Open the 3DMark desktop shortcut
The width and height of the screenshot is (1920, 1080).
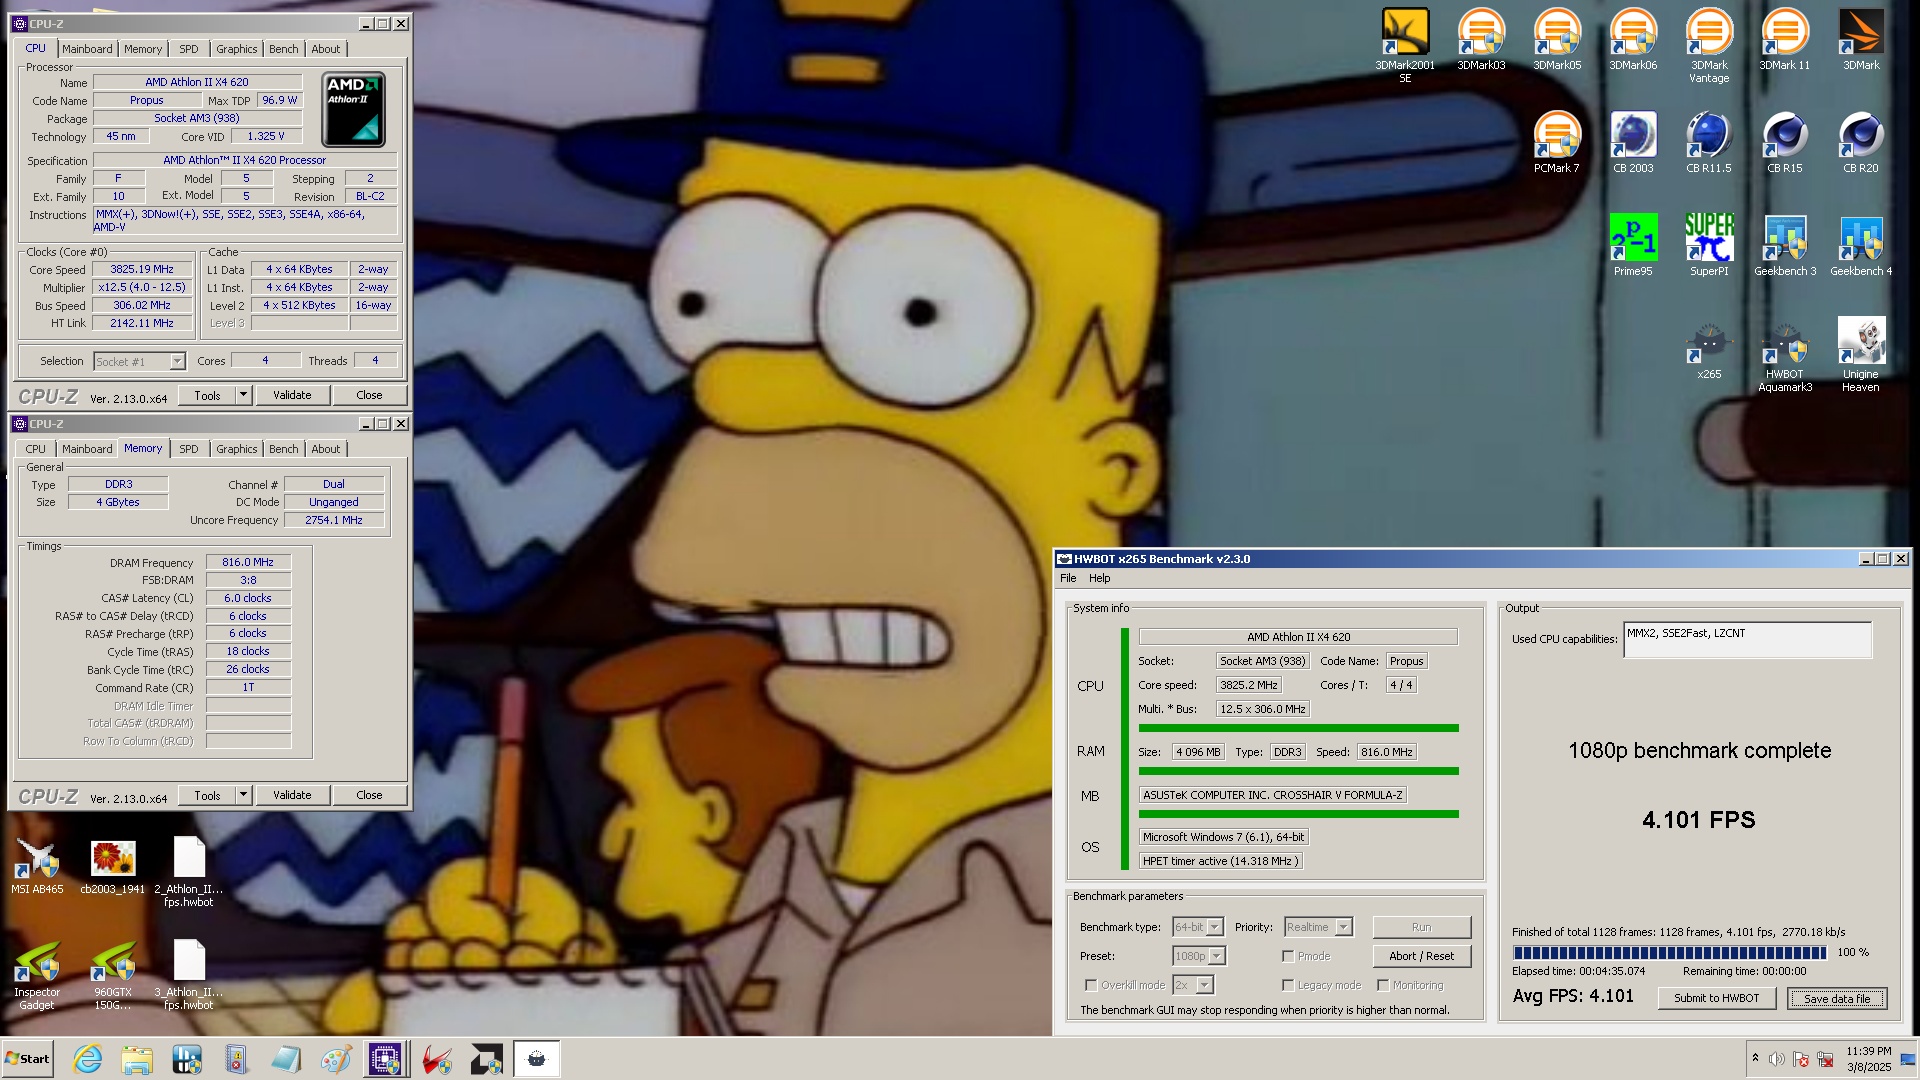(1861, 40)
